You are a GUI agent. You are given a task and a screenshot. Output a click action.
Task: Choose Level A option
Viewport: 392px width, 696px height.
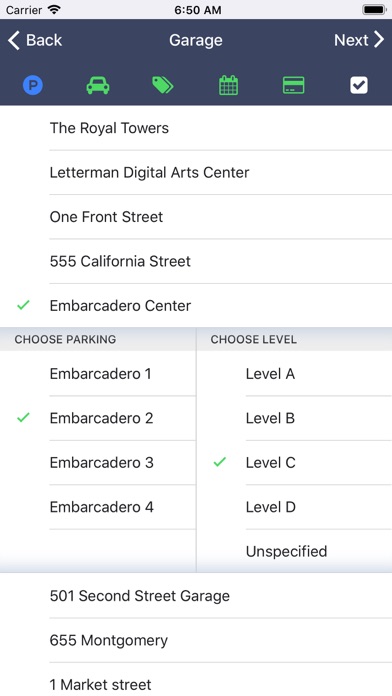[294, 374]
